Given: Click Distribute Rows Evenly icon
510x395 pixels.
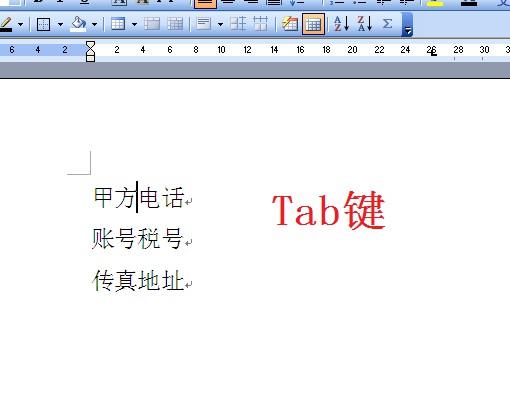Looking at the screenshot, I should [x=239, y=24].
